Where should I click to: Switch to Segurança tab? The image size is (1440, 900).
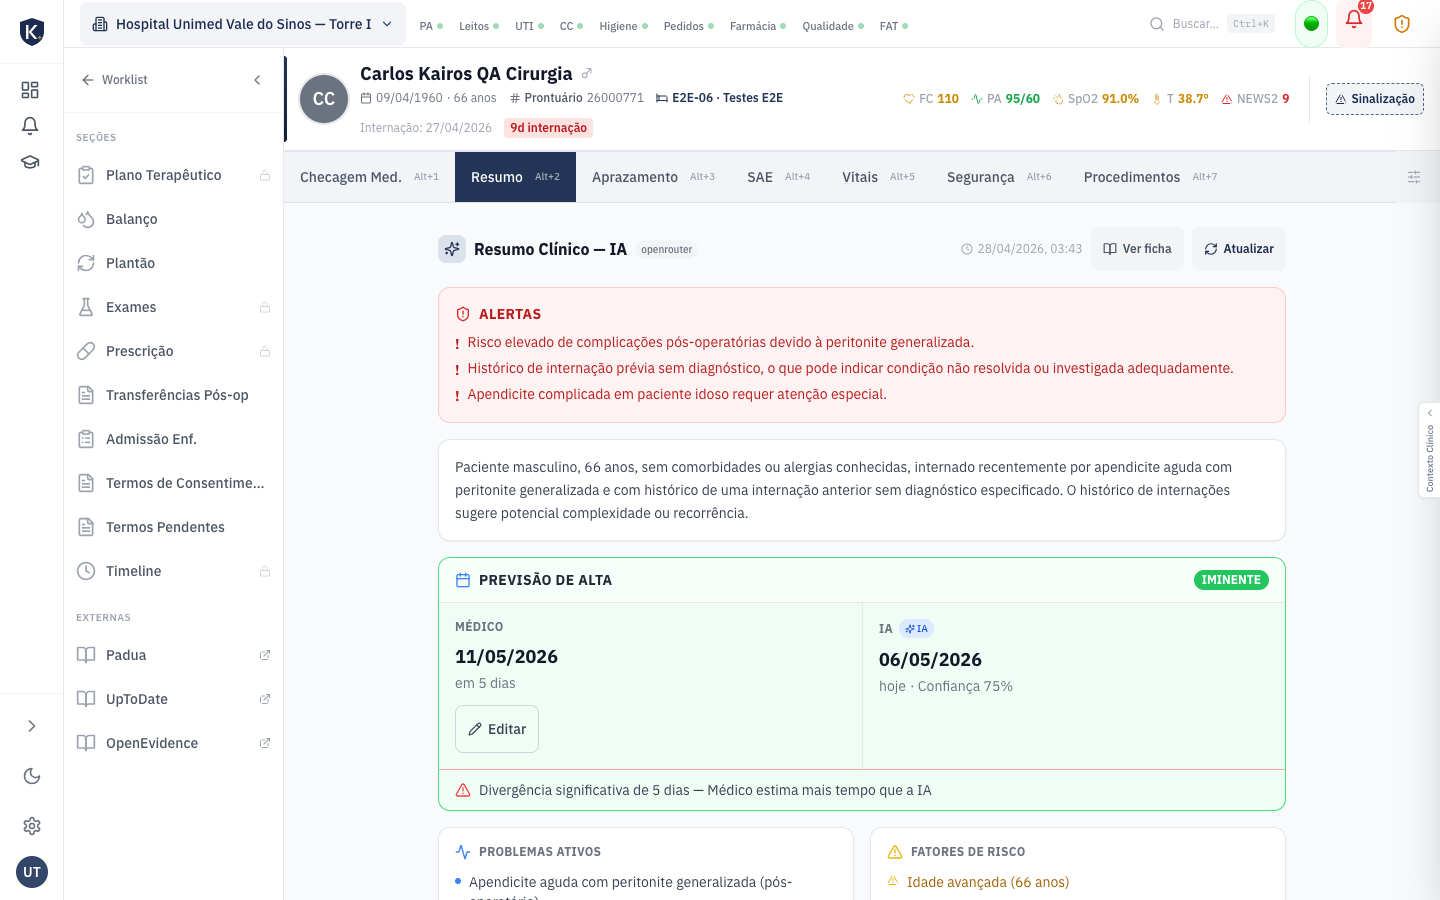999,177
